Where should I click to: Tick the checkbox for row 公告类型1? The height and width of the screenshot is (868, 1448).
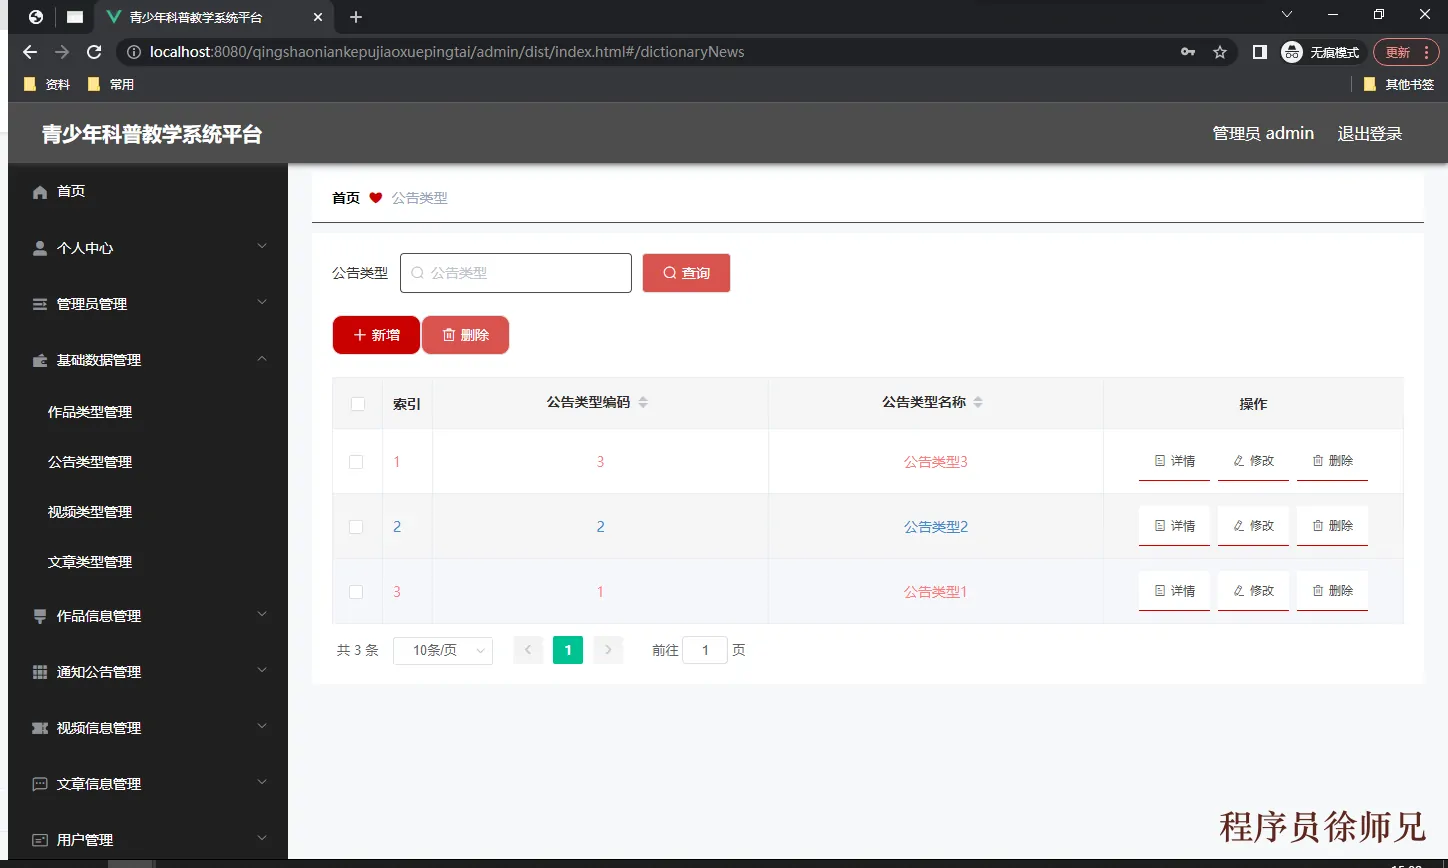[x=356, y=592]
